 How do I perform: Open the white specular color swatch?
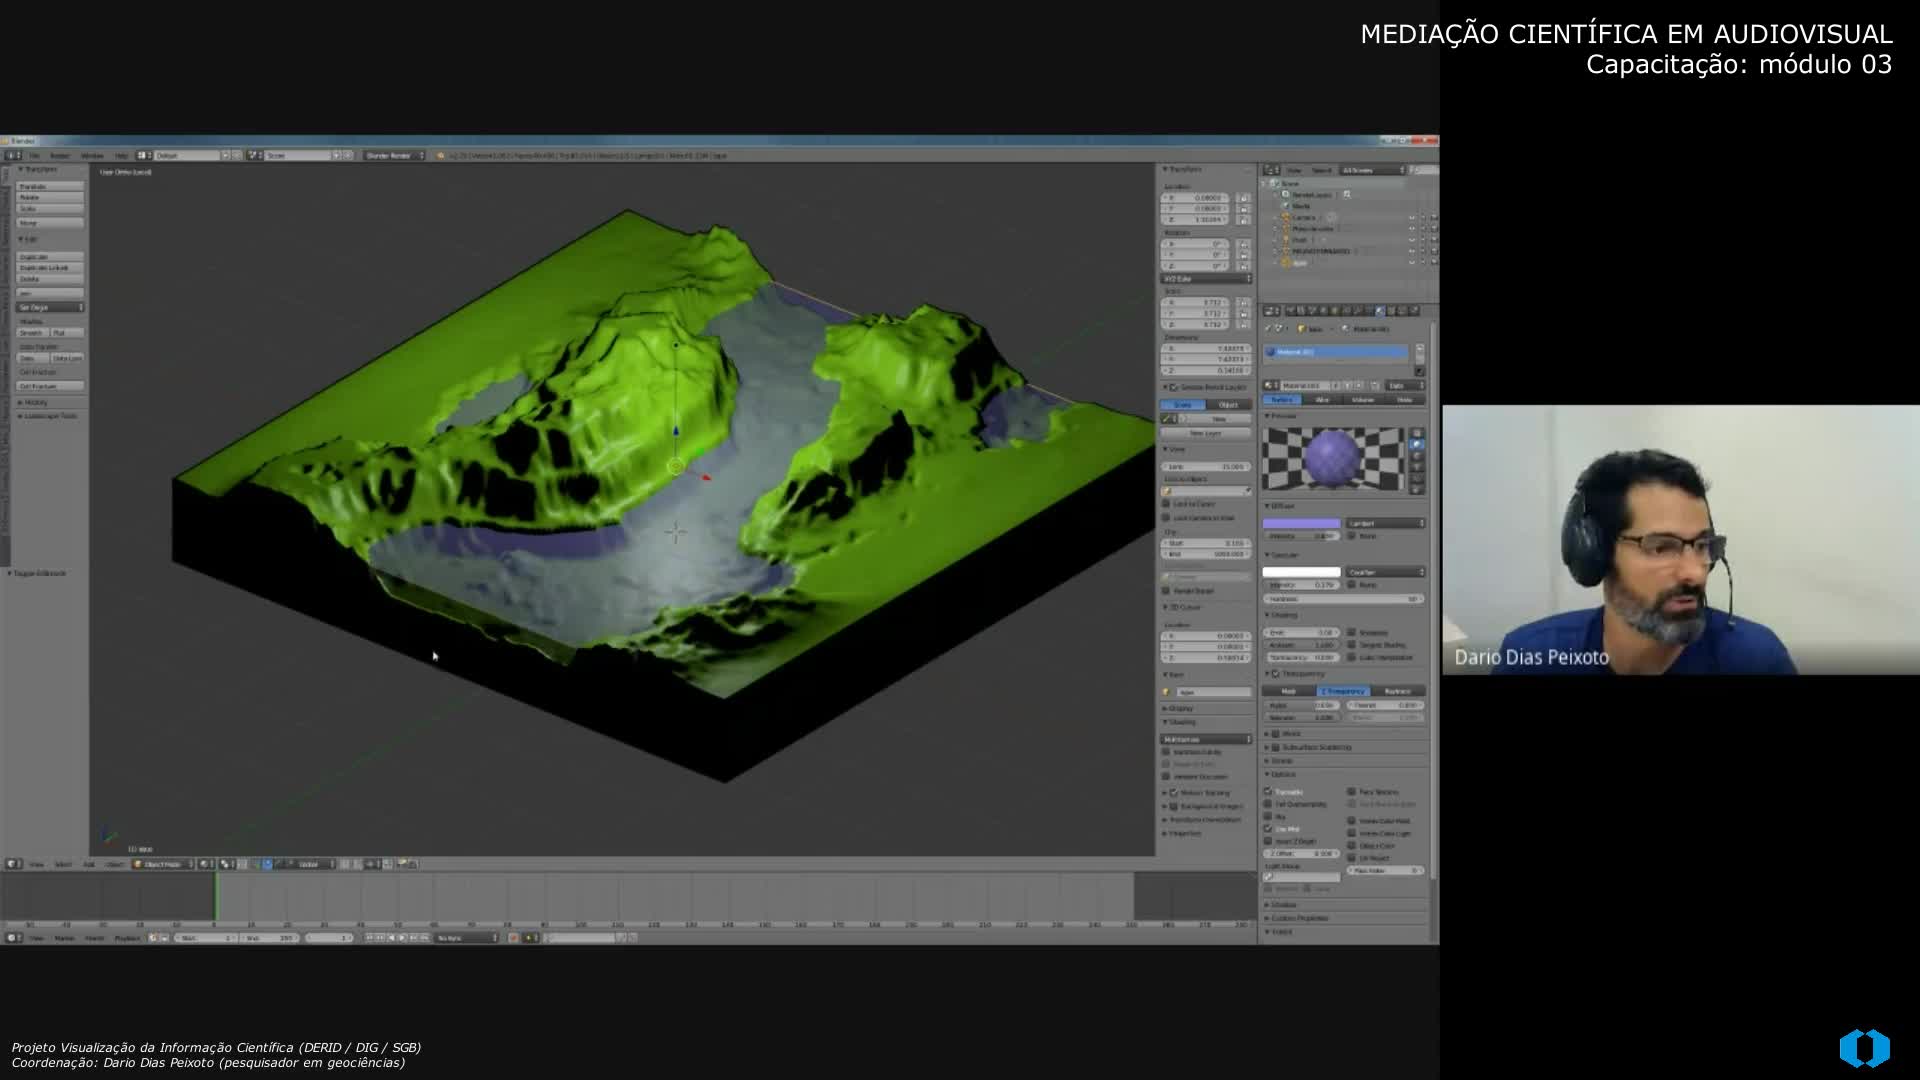click(1301, 572)
